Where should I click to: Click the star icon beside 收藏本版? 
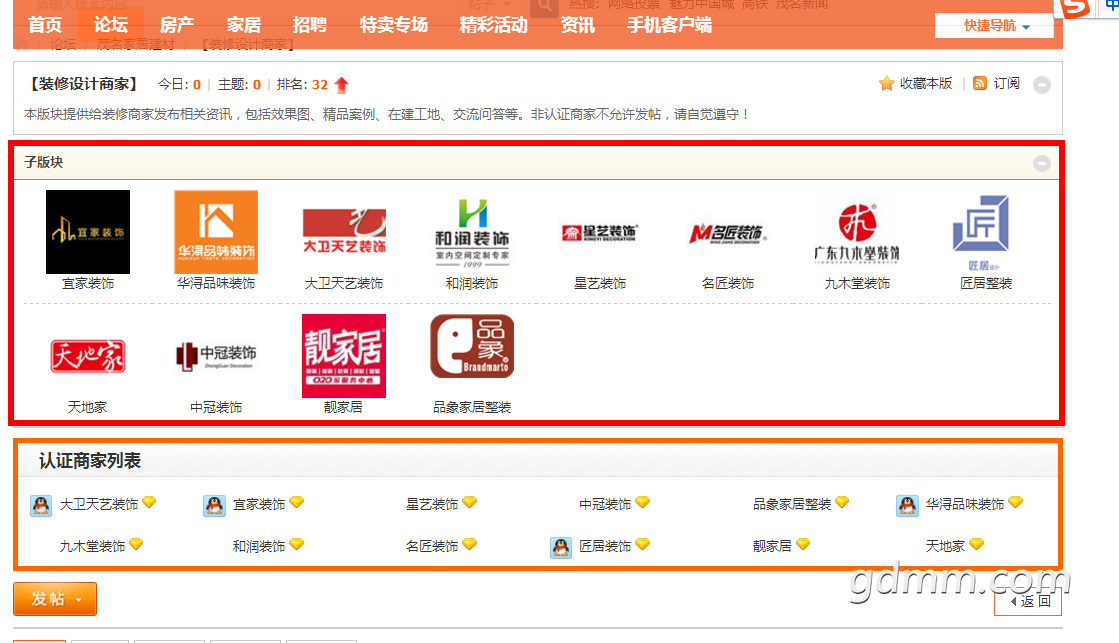tap(886, 83)
